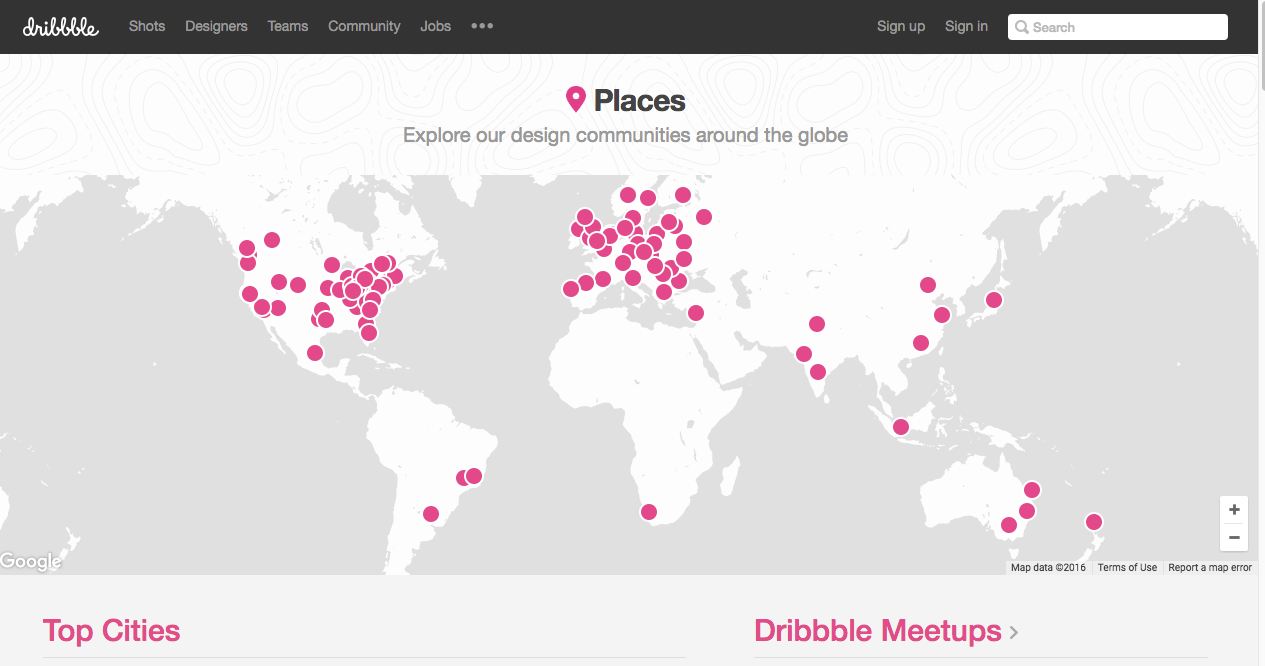Select the marker in central Mexico
1265x666 pixels.
(315, 352)
